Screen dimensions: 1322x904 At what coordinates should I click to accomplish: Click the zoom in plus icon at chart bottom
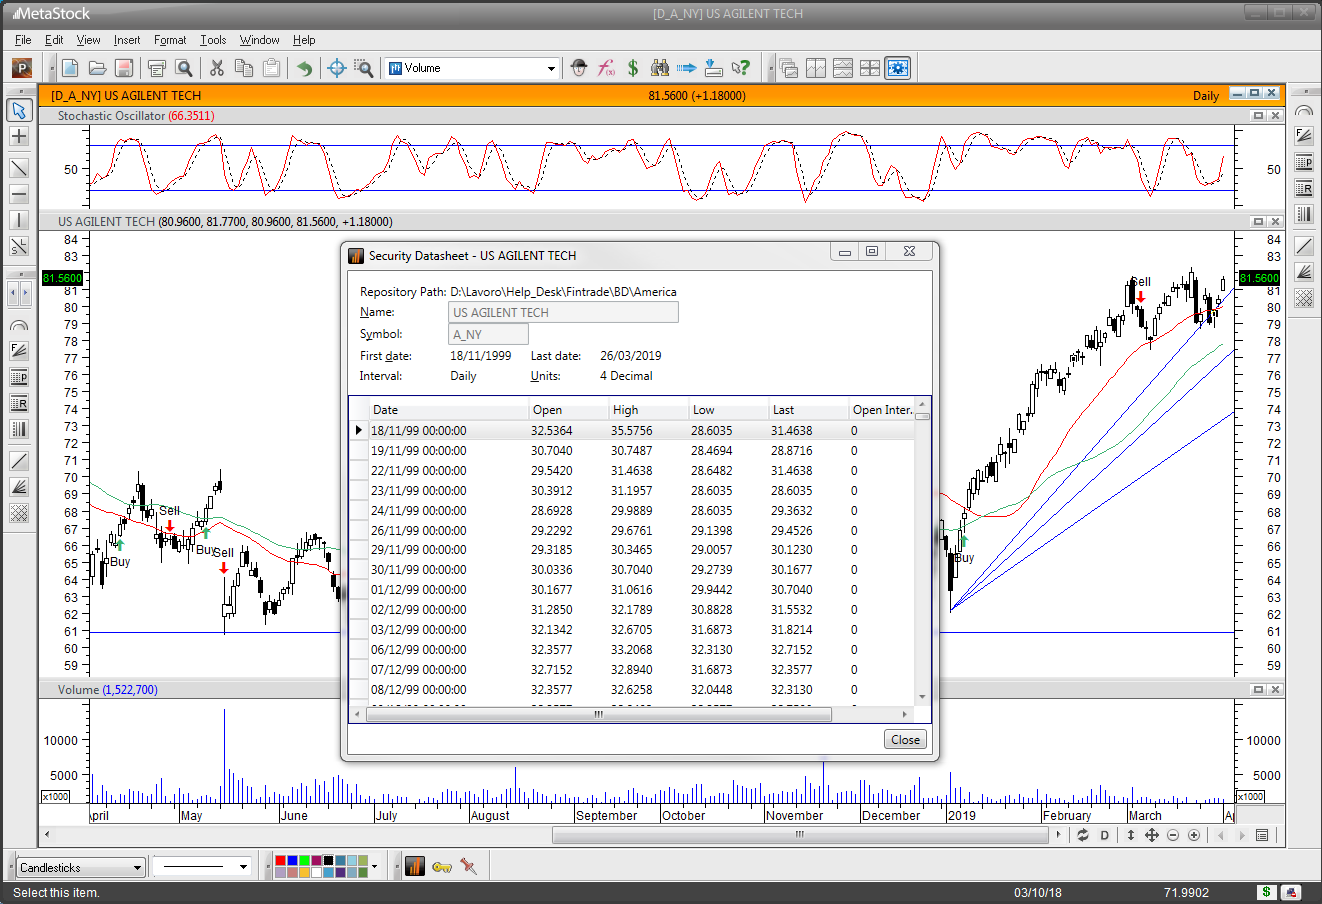pos(1196,835)
